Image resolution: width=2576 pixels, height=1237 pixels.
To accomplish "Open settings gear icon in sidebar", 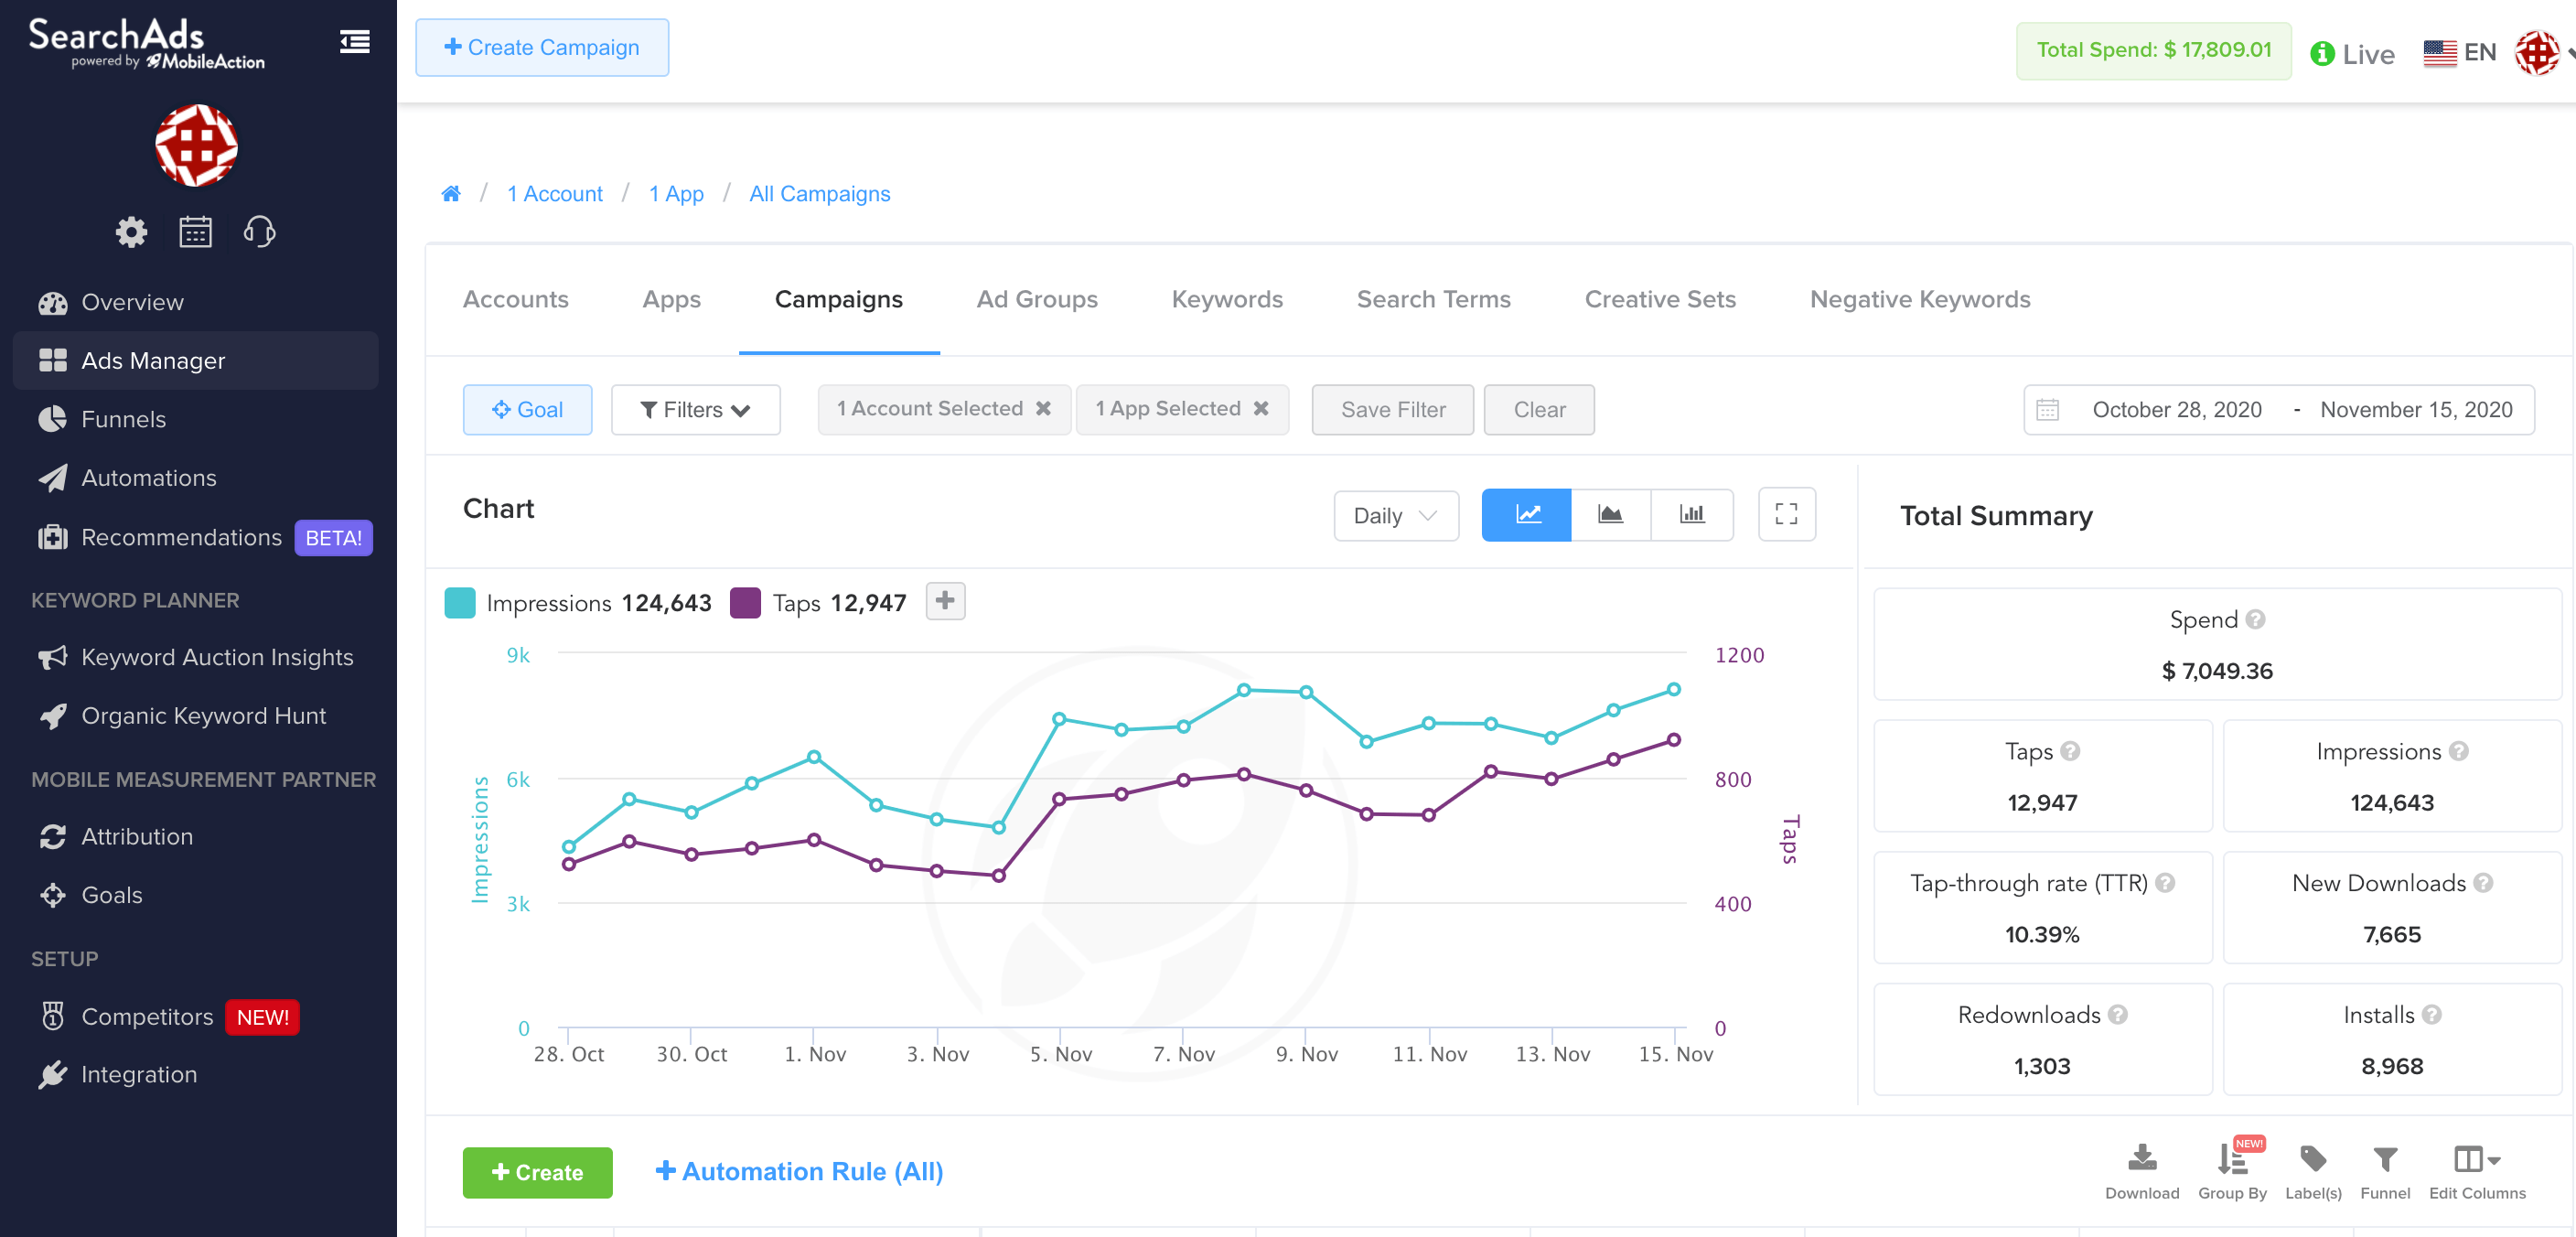I will [131, 232].
